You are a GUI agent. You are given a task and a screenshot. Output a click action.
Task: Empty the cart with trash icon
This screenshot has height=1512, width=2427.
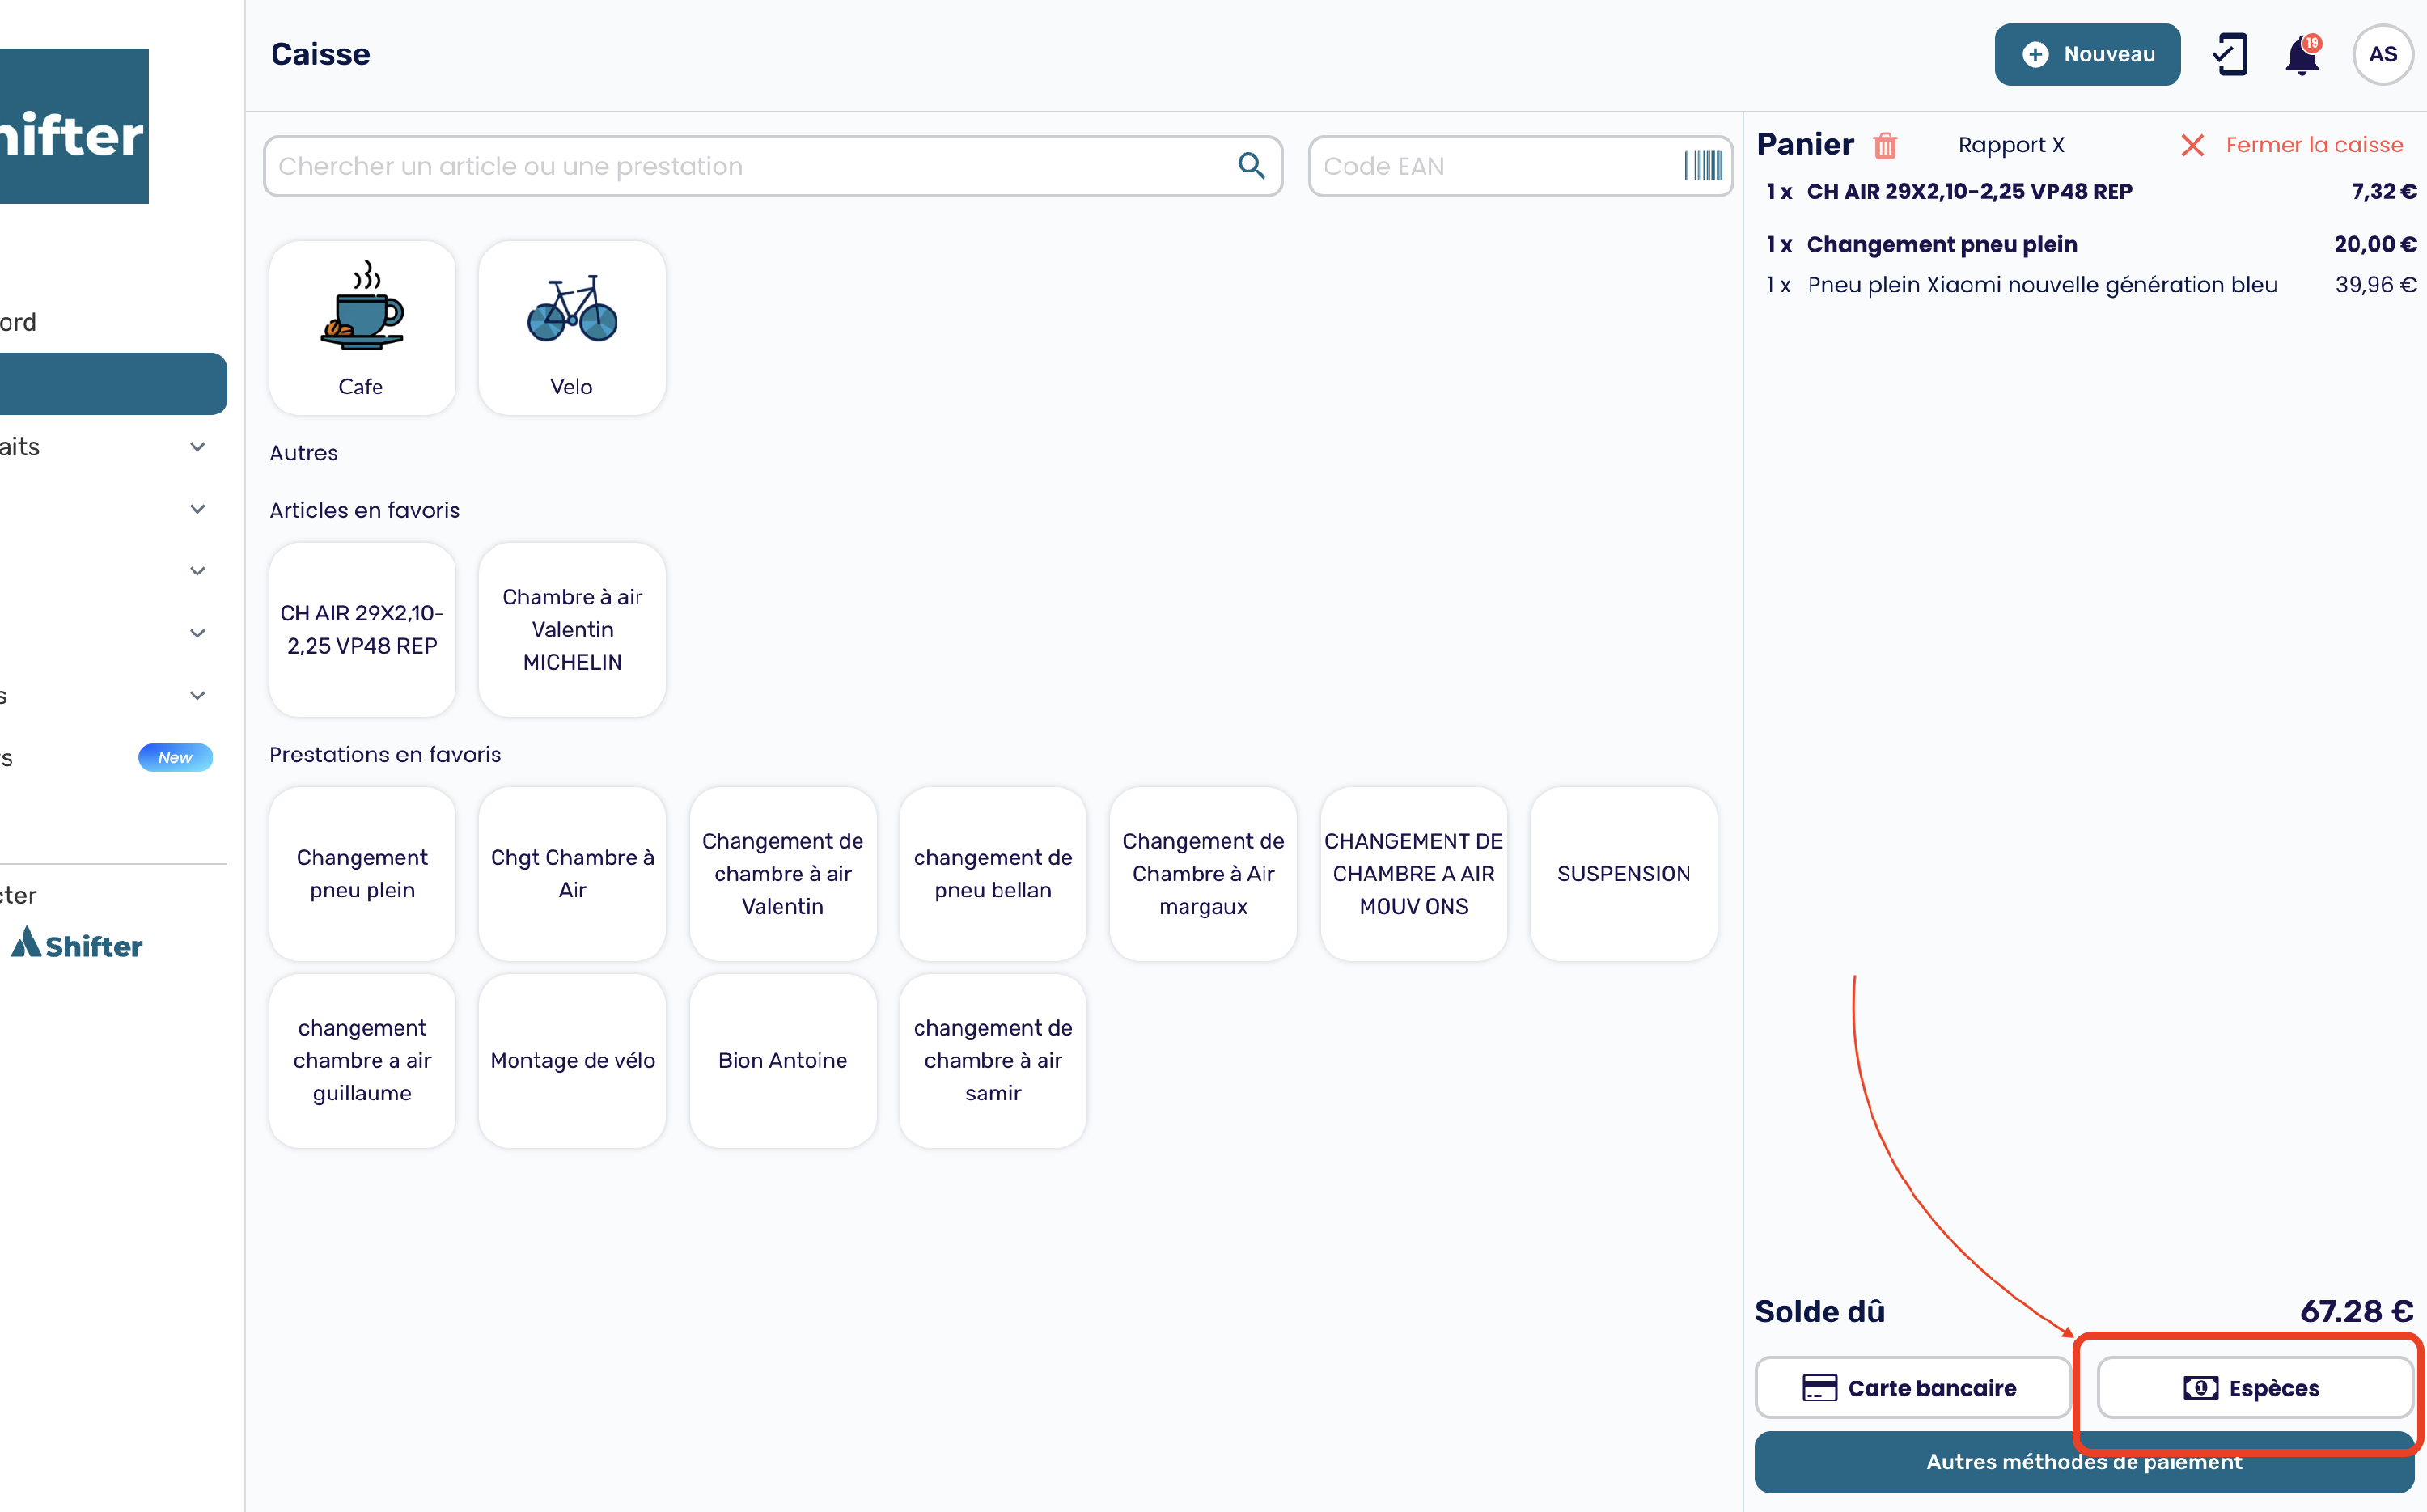(1884, 146)
